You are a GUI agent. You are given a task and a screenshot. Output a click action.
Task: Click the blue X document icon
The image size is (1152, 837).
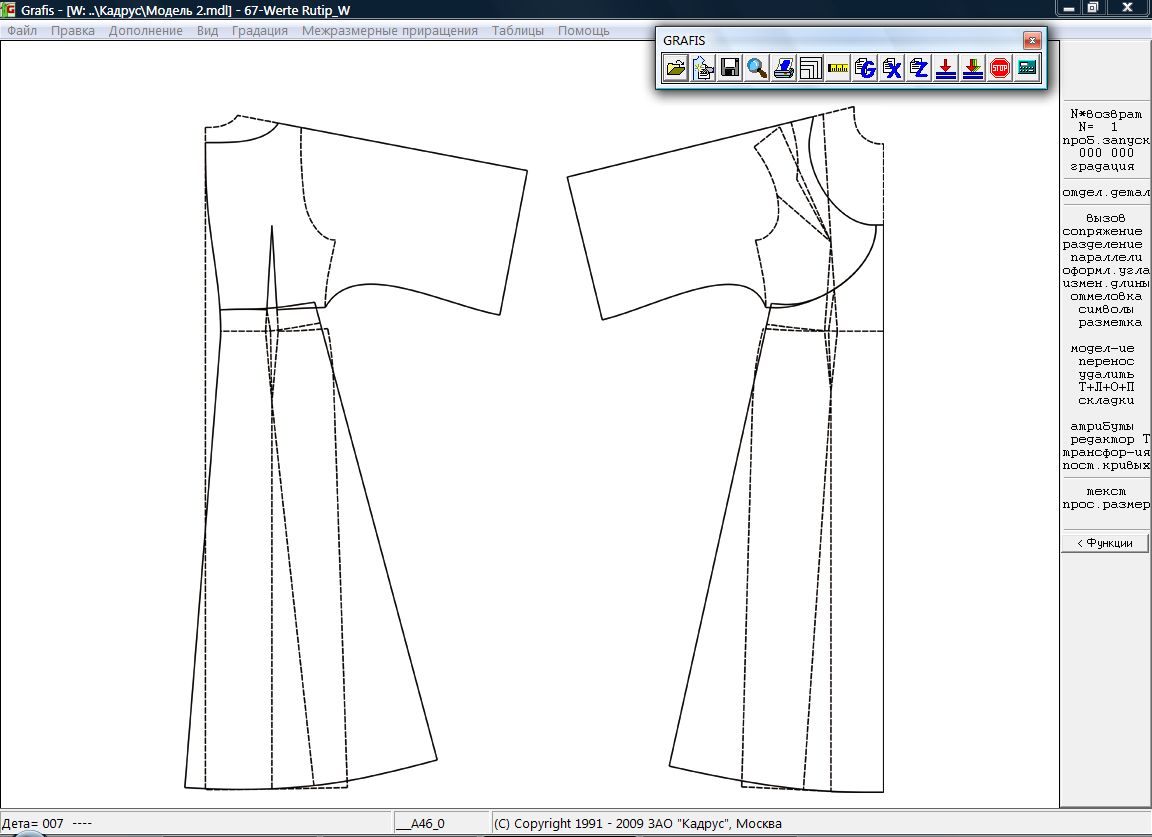coord(892,69)
